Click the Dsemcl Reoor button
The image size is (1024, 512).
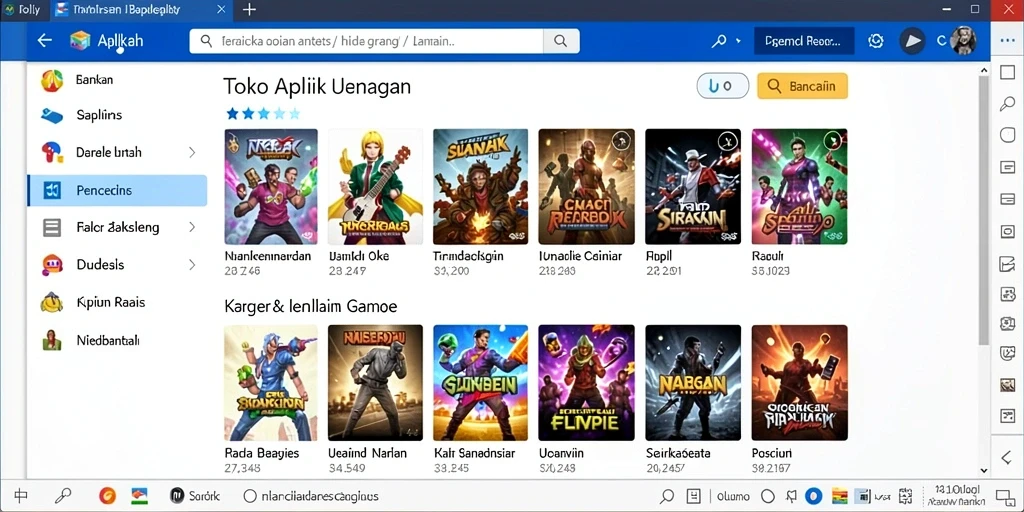tap(804, 41)
